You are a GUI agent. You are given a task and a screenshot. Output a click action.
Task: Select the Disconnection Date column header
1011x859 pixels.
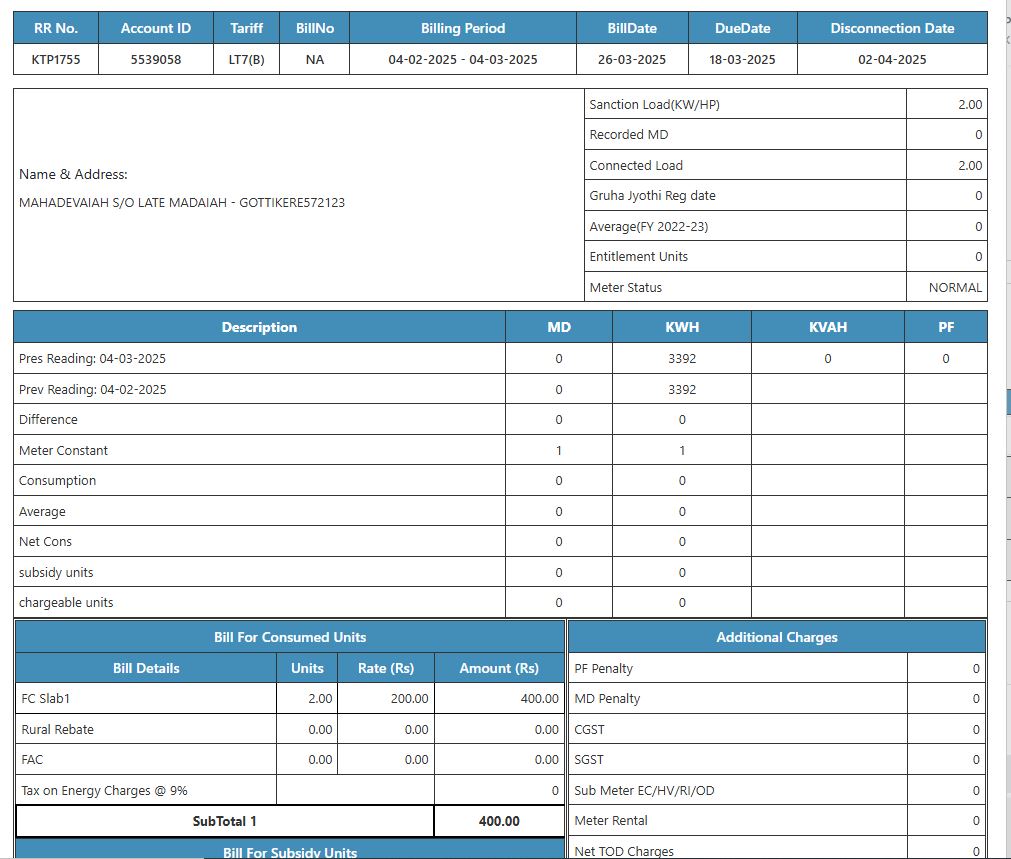click(892, 28)
